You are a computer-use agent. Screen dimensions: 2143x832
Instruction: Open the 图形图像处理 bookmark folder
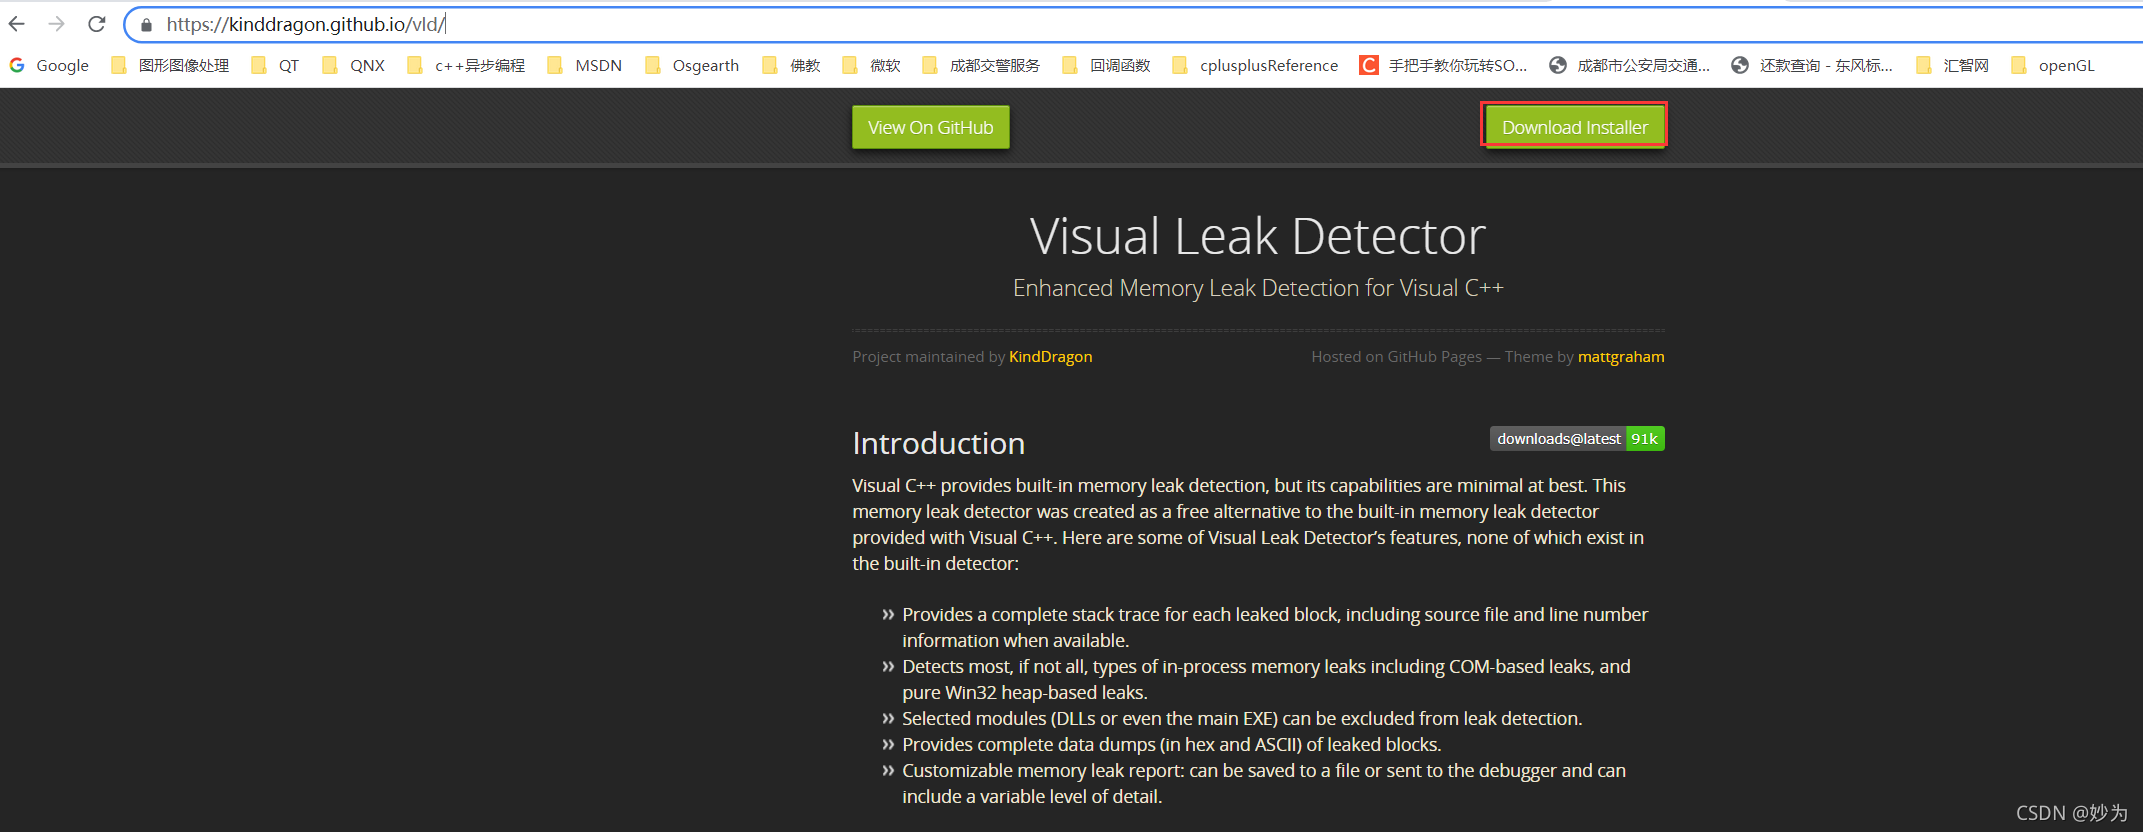click(x=170, y=65)
